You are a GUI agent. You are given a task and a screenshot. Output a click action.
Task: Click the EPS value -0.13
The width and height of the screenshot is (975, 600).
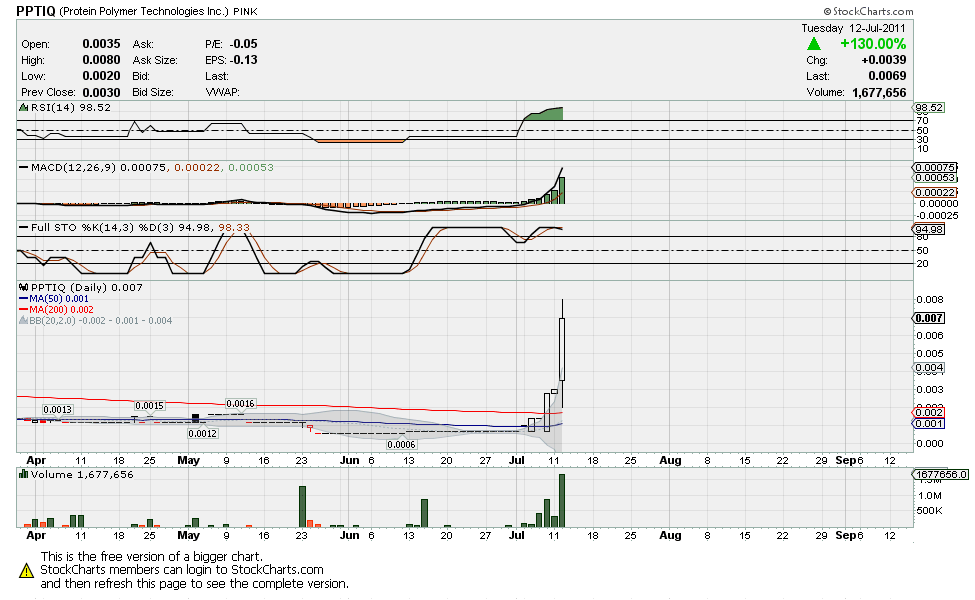point(243,60)
